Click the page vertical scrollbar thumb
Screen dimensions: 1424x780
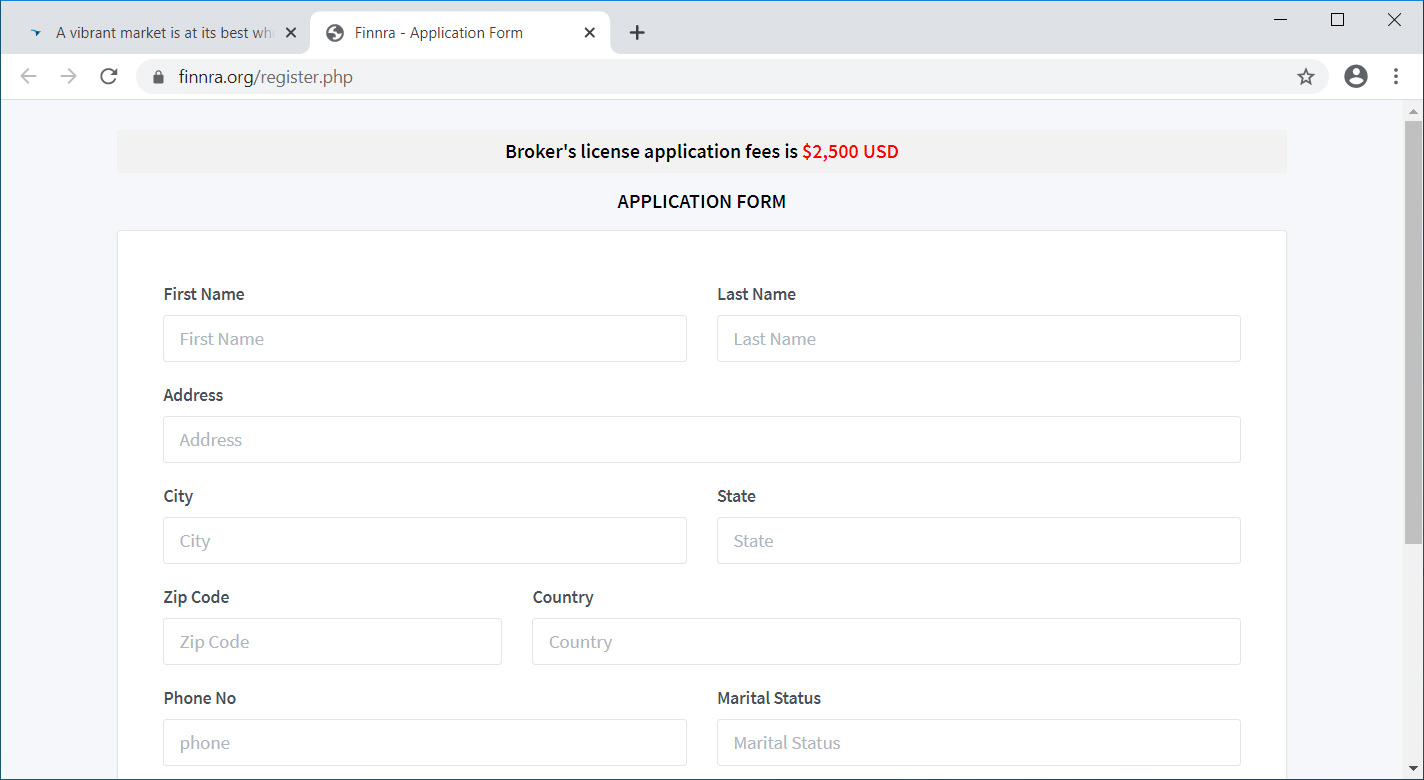[1413, 332]
